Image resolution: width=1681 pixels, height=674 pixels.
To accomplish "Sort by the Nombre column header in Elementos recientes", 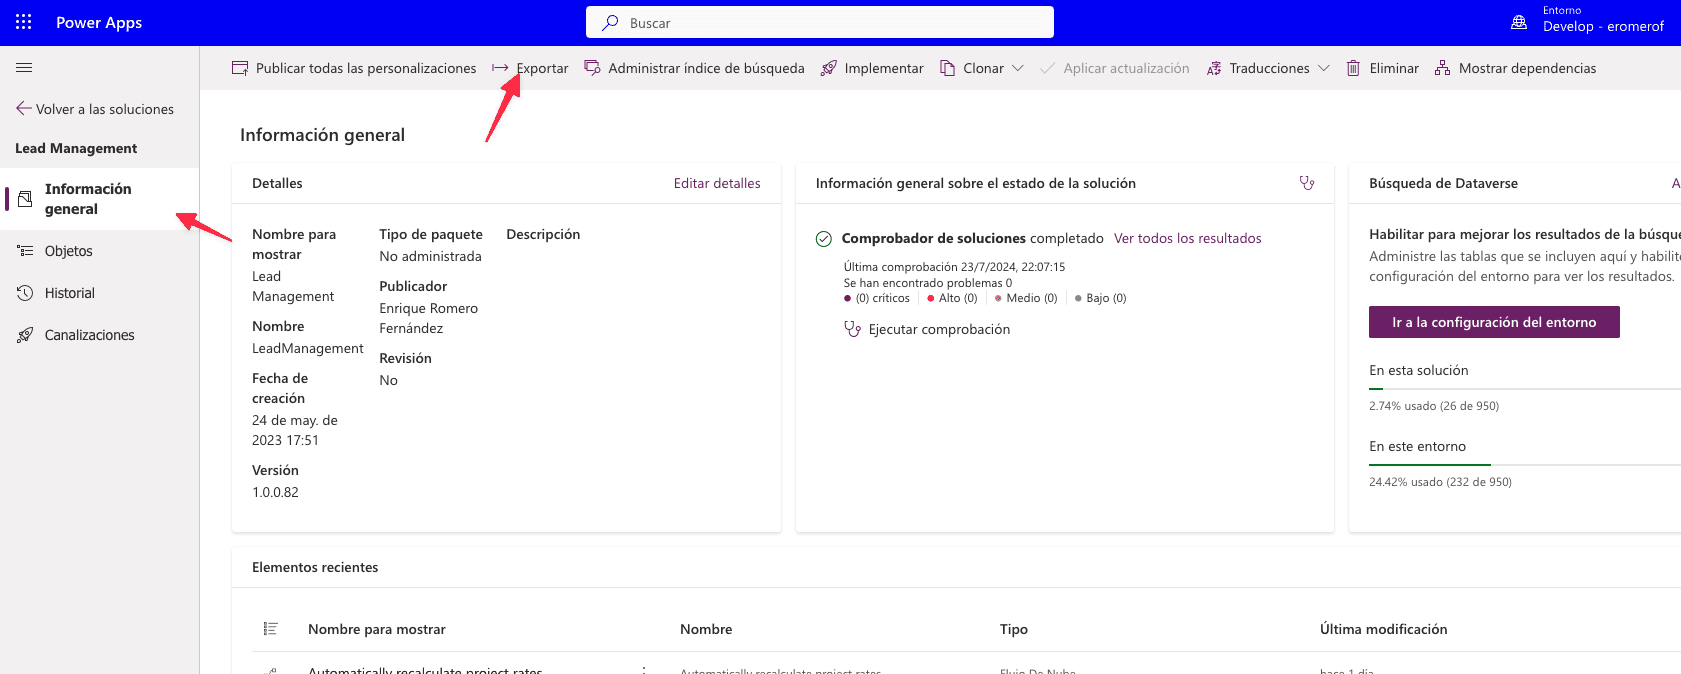I will pos(706,629).
